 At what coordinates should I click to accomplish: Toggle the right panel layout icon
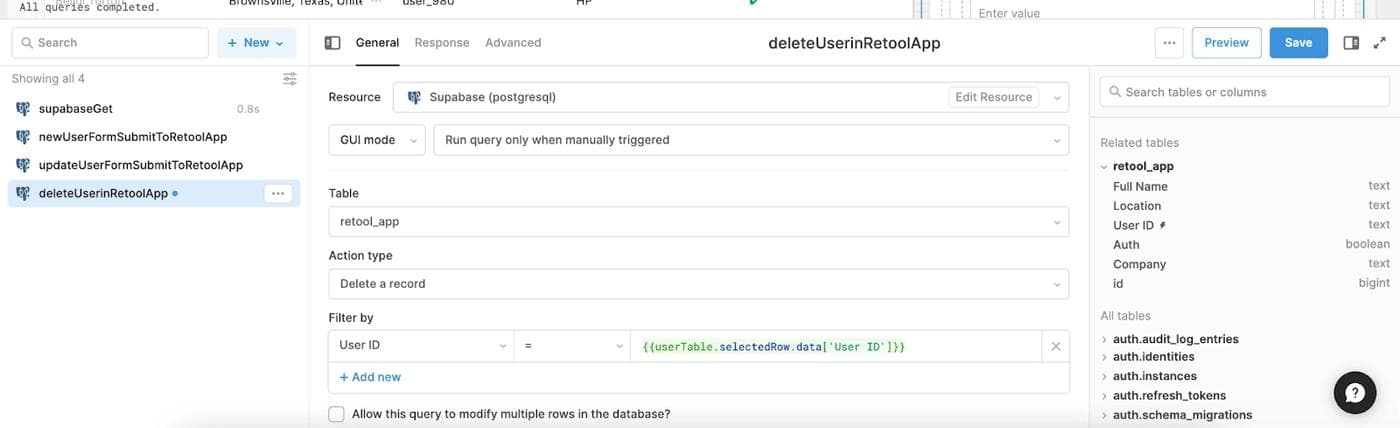(x=1351, y=43)
